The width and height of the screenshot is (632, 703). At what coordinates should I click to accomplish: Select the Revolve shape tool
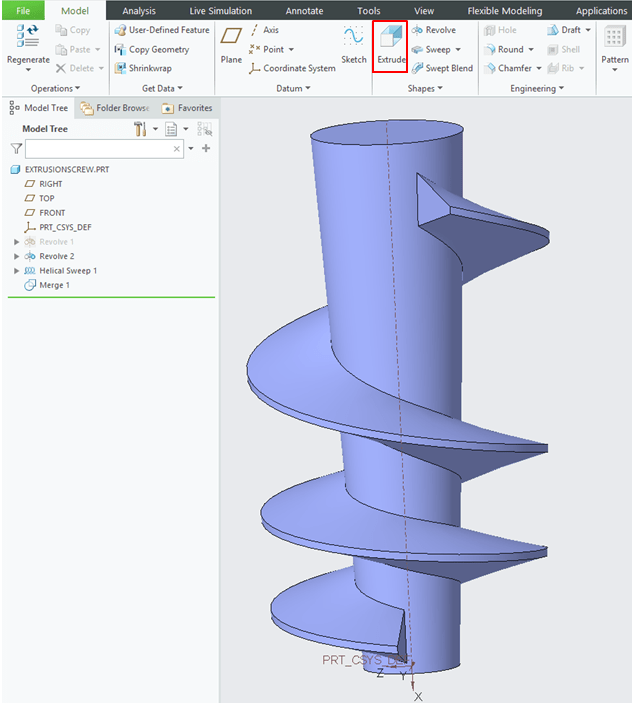[434, 30]
